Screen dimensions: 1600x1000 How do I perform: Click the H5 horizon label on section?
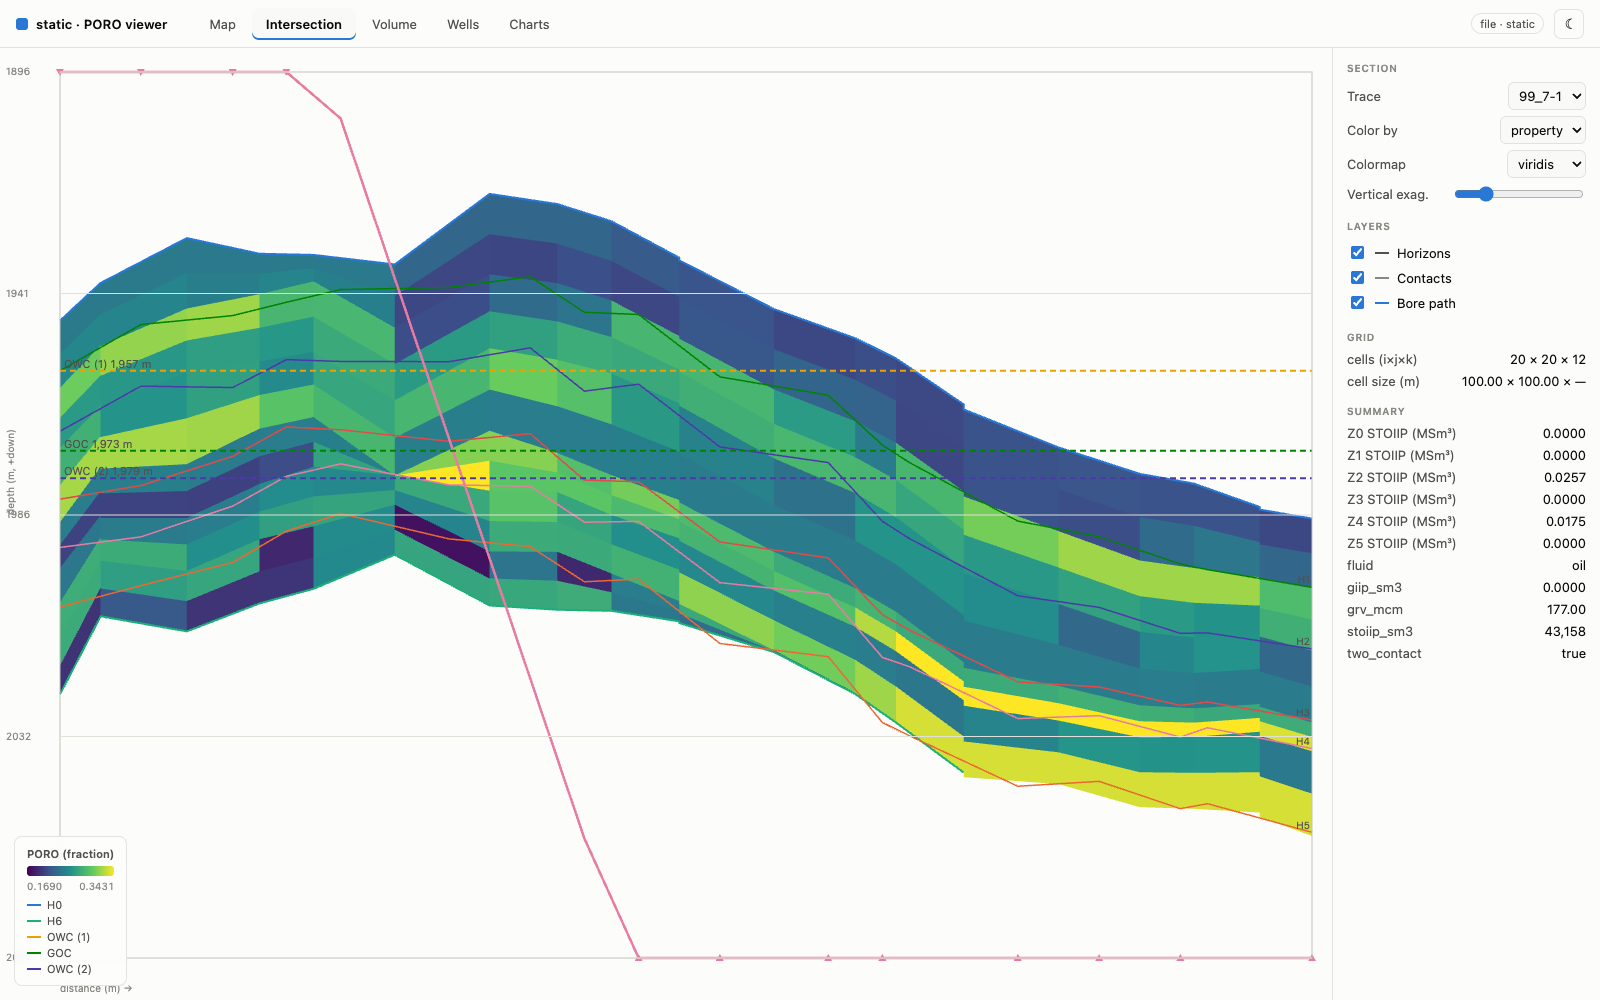click(1303, 826)
